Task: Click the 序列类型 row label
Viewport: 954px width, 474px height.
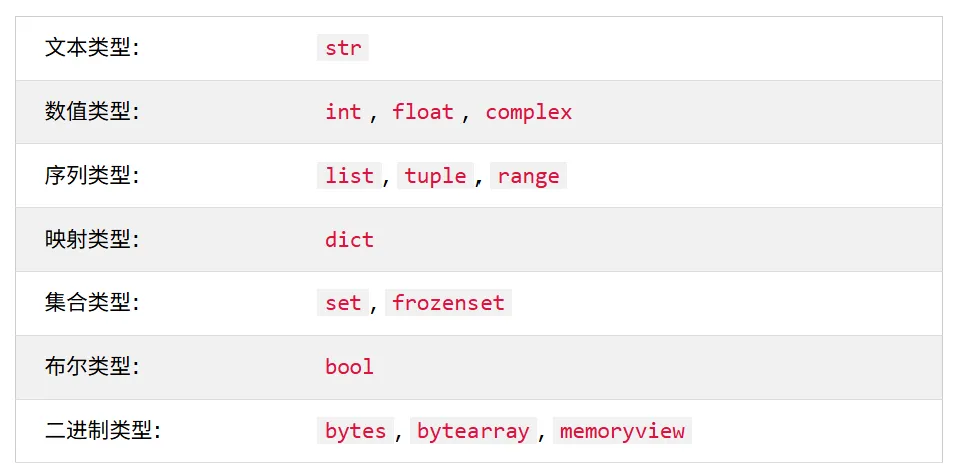Action: [x=92, y=176]
